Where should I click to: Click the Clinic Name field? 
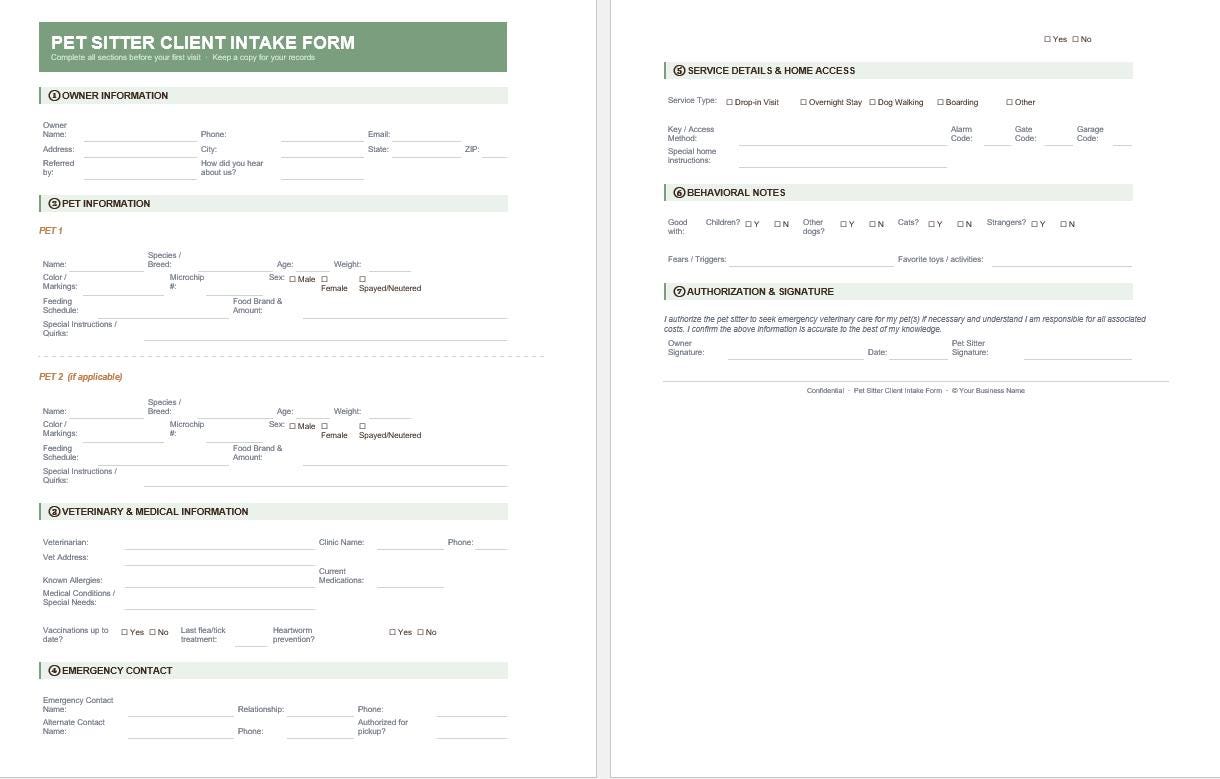point(410,543)
